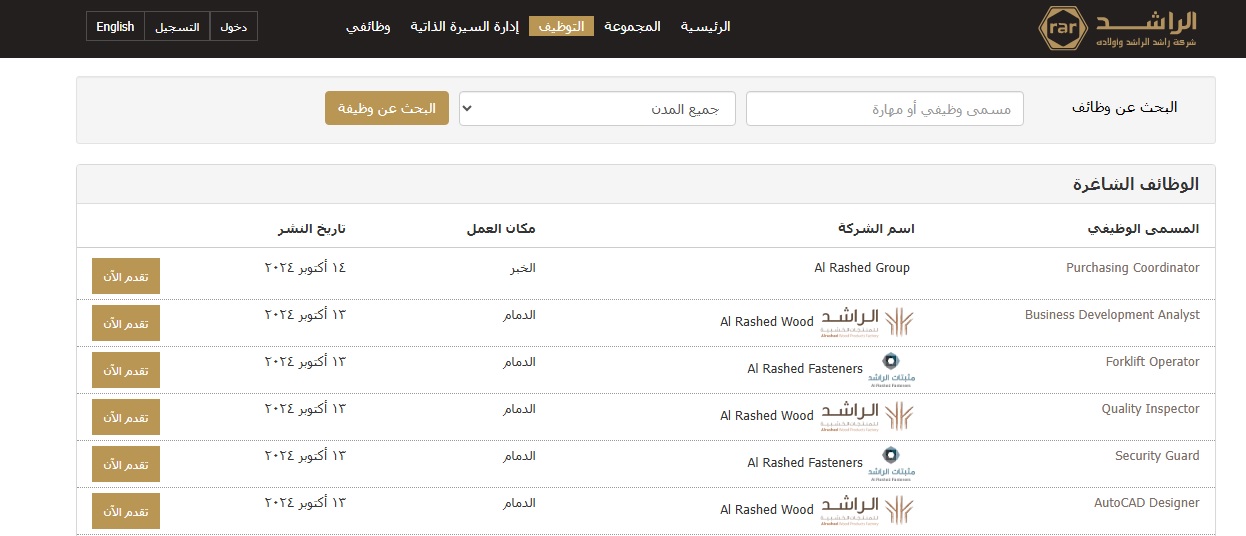Click Al Rashed Fasteners text in Security Guard row

(805, 463)
